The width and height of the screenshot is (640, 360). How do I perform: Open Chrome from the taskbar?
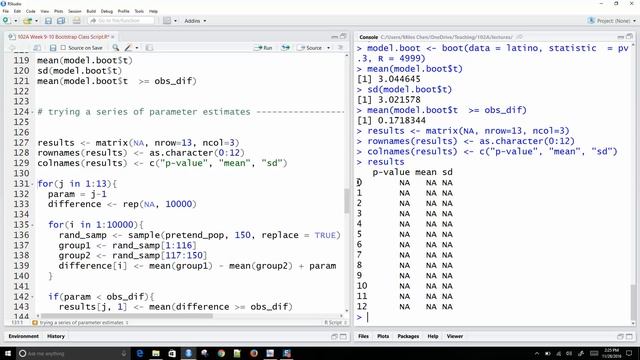tap(221, 353)
